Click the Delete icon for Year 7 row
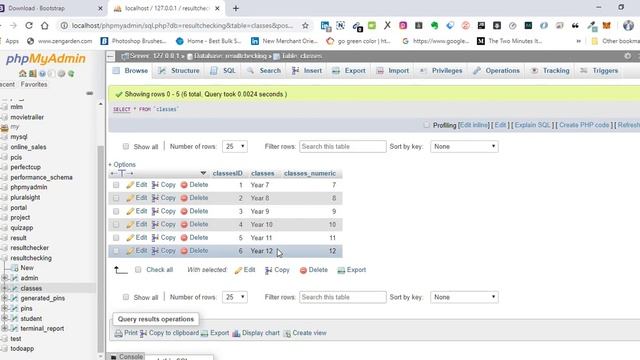 [x=184, y=185]
